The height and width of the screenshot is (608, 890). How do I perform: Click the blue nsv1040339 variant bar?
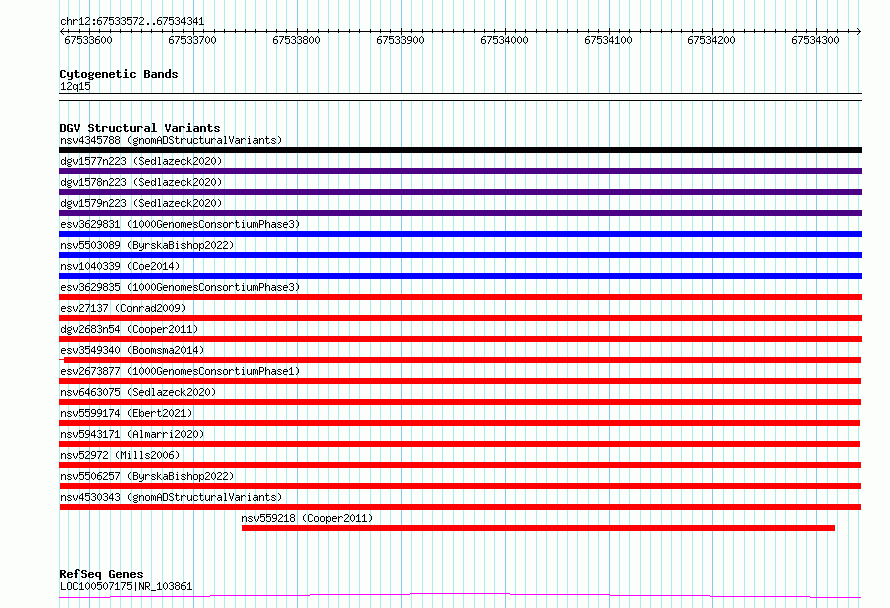click(x=460, y=276)
